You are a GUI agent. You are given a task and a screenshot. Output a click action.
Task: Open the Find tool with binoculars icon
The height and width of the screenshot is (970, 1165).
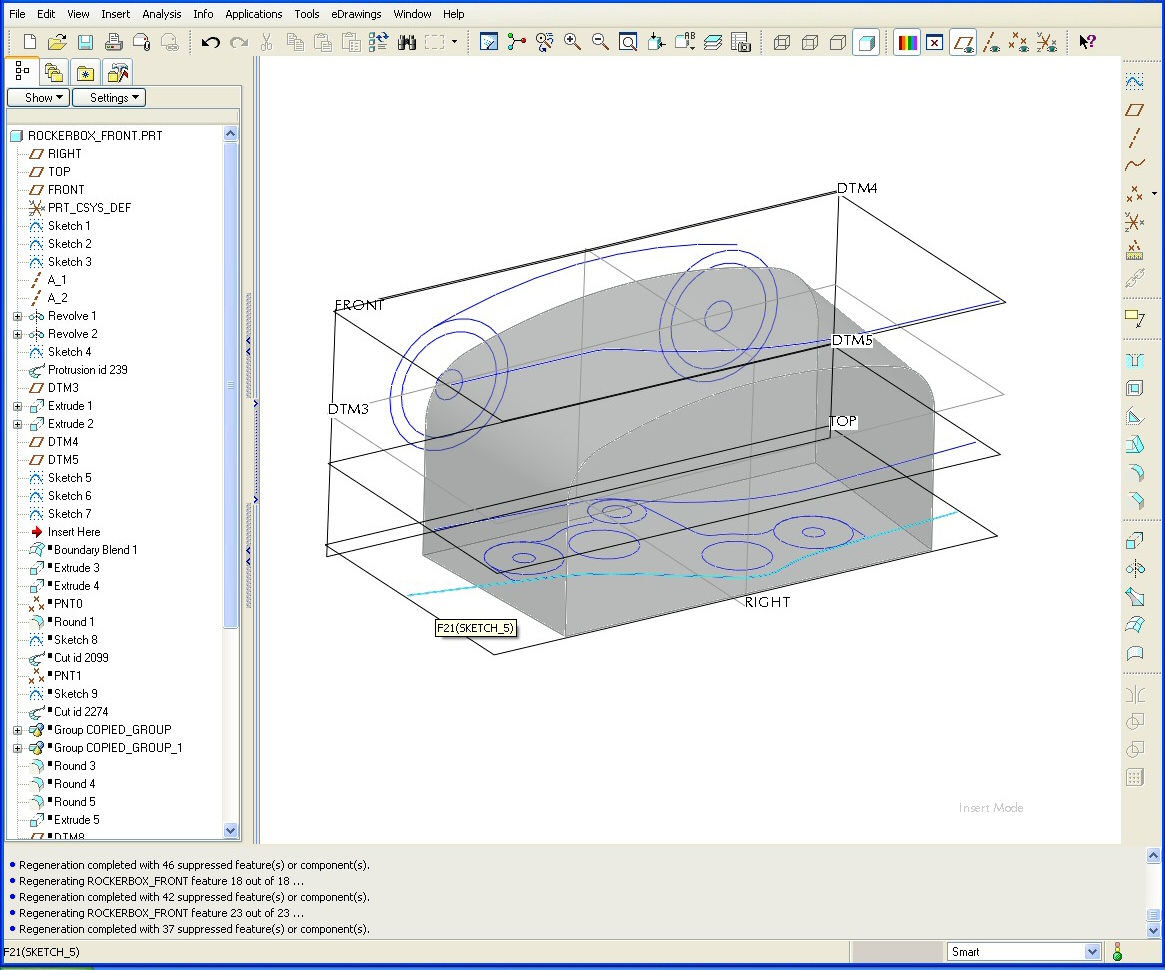coord(407,42)
